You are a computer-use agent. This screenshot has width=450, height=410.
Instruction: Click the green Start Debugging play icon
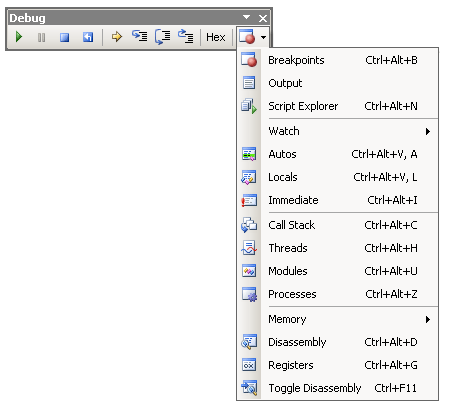(19, 37)
